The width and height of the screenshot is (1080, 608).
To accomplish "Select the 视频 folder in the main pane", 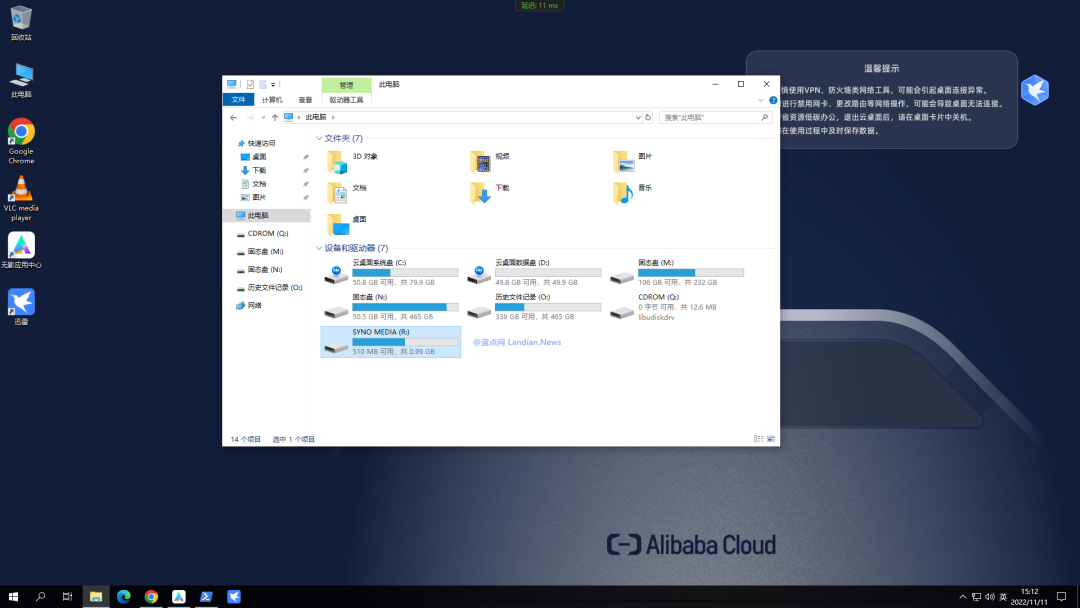I will click(x=490, y=162).
